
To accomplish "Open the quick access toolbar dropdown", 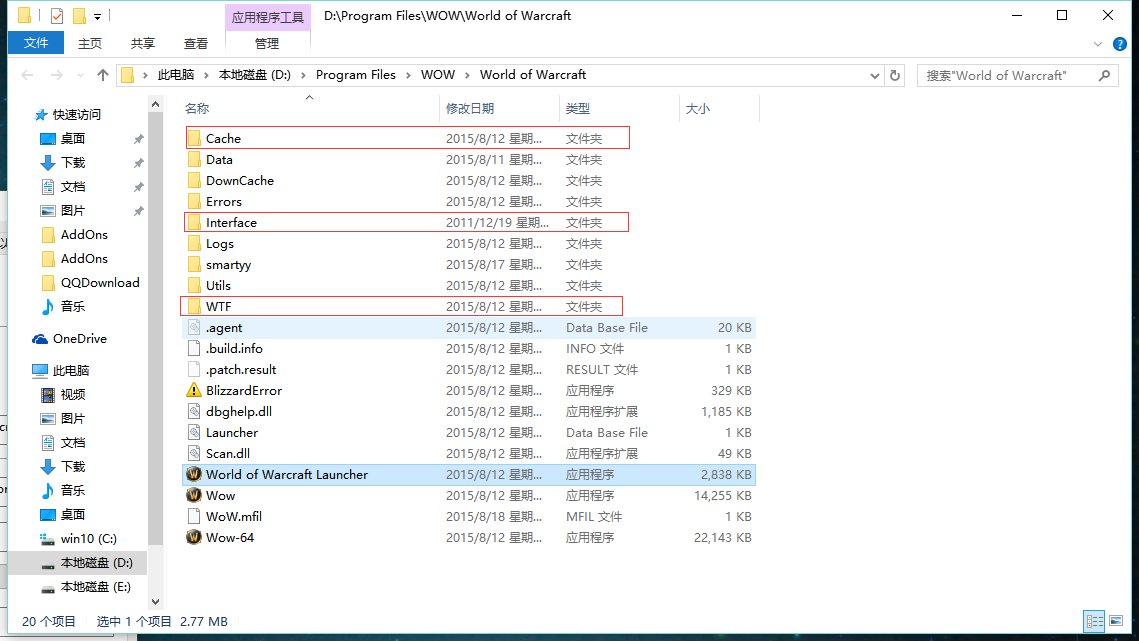I will point(97,16).
